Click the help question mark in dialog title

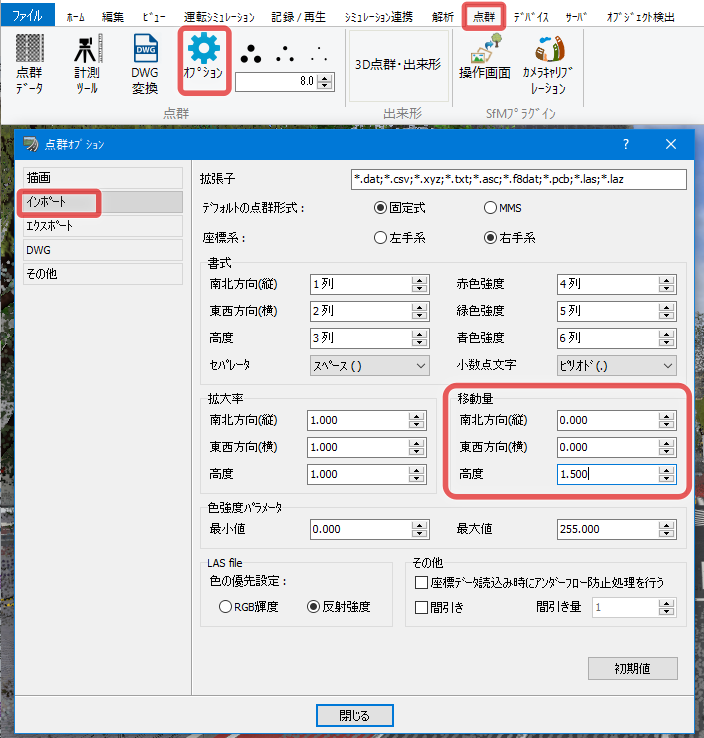click(625, 144)
